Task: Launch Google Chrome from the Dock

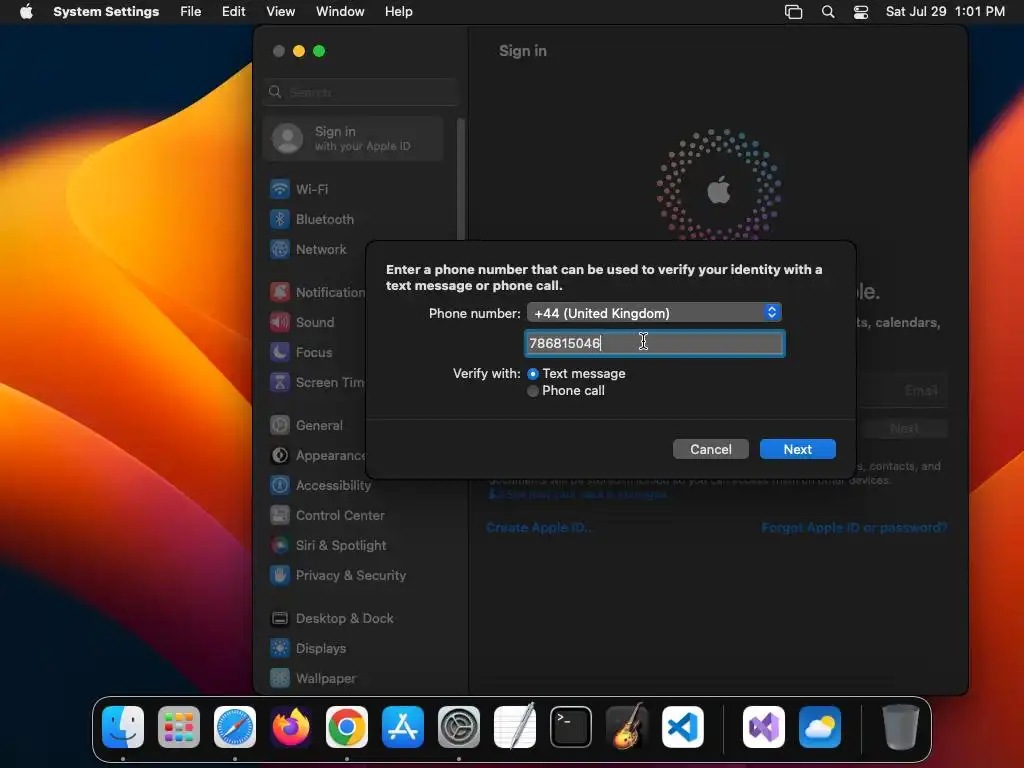Action: point(347,727)
